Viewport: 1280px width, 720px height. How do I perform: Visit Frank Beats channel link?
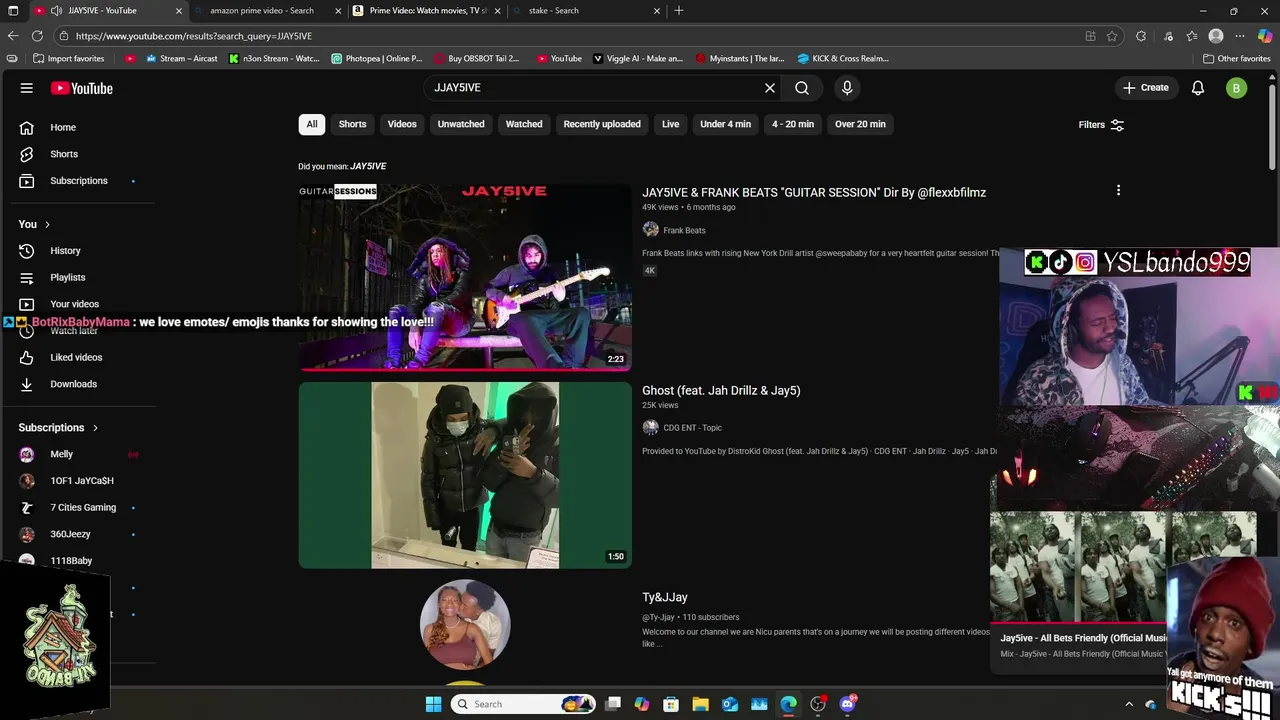coord(684,230)
